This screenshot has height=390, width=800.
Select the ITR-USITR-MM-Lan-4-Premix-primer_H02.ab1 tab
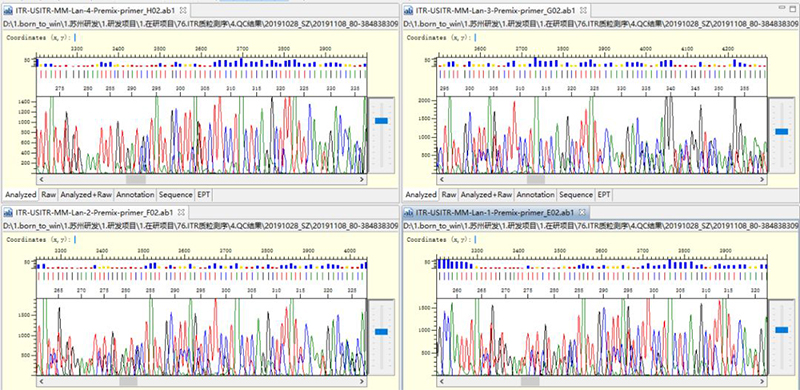[x=95, y=10]
